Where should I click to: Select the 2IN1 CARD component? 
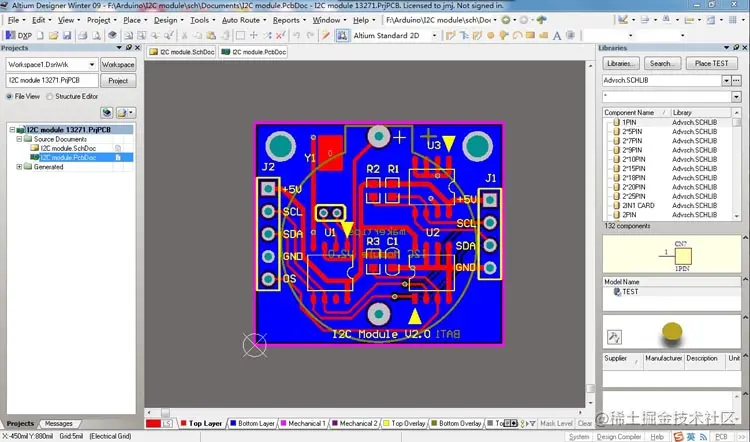tap(669, 206)
